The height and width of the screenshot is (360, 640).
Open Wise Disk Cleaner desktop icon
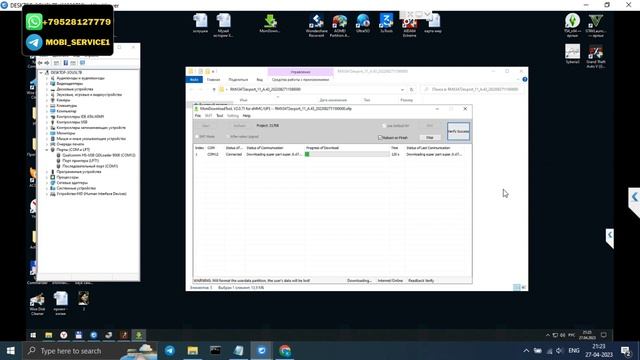[37, 304]
